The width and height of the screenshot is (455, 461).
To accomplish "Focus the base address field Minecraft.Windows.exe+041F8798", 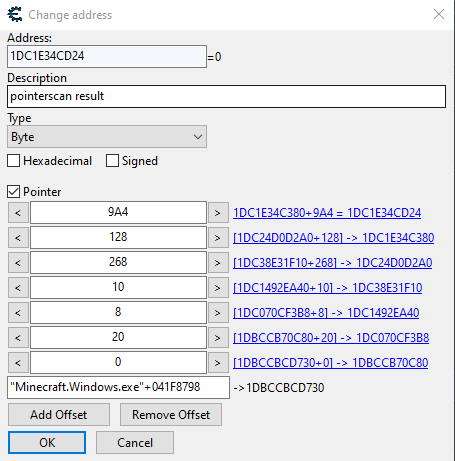I will point(118,387).
